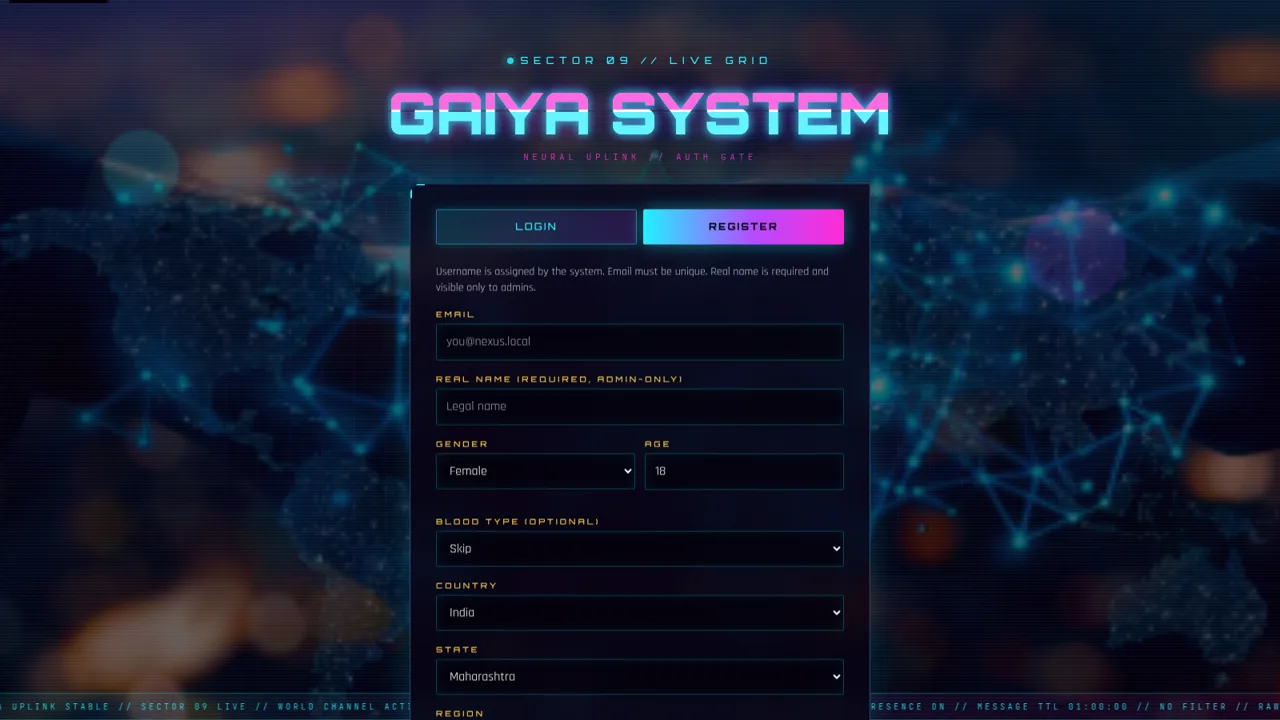Open the Blood Type dropdown showing Skip

640,549
